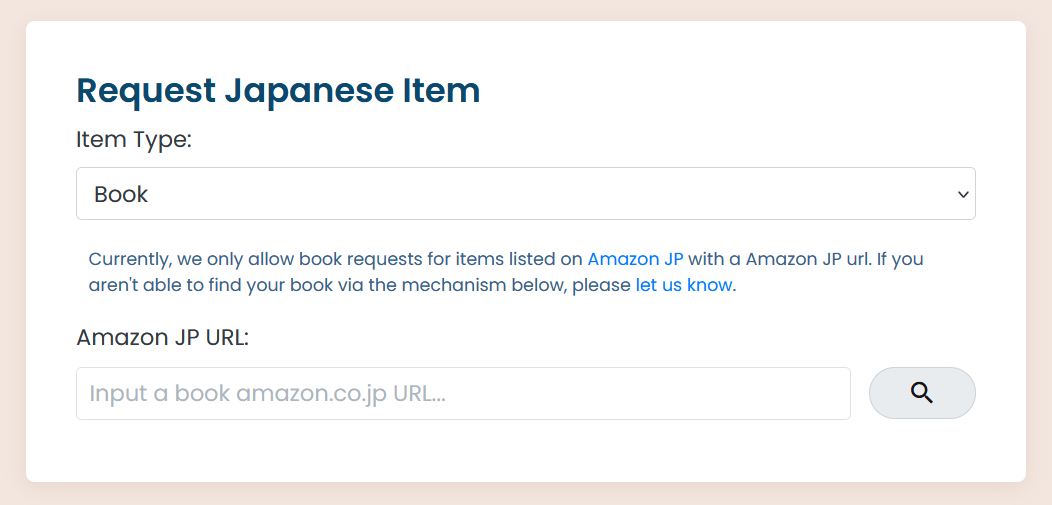Screen dimensions: 1052x505
Task: Click the word 'Request' in the title
Action: pyautogui.click(x=146, y=91)
